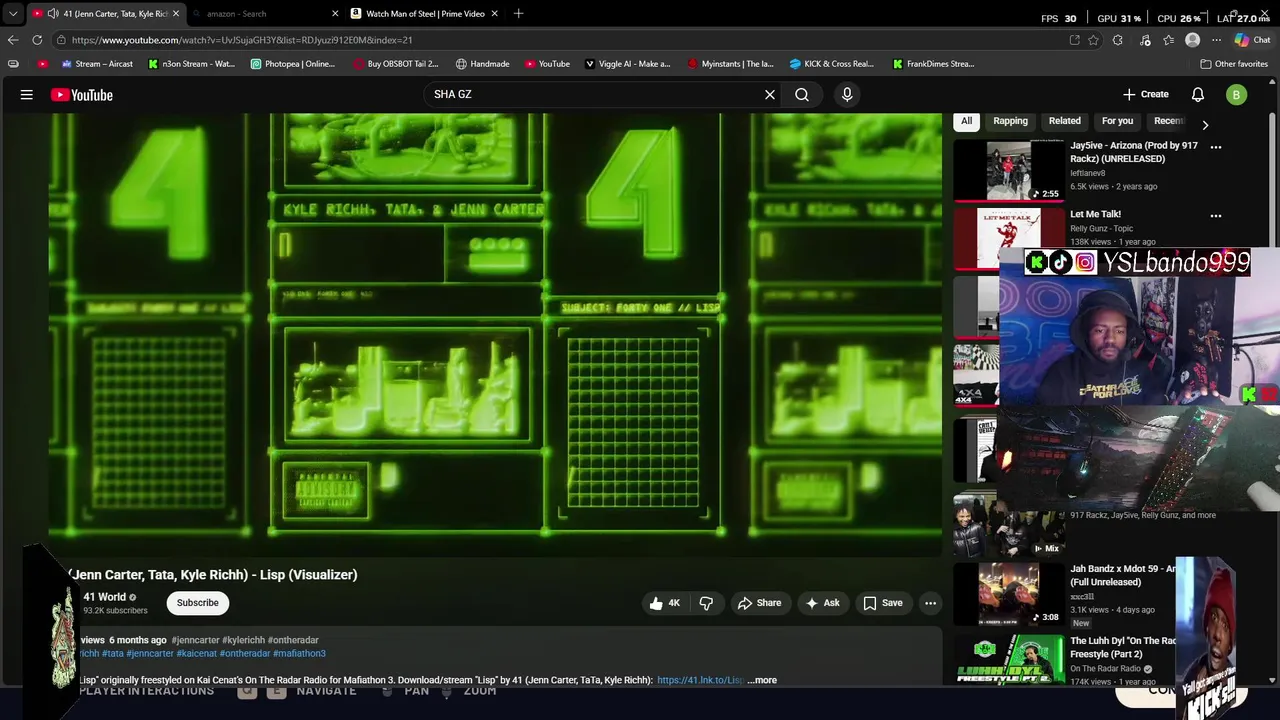The image size is (1280, 720).
Task: Close the 41 Jenn Carter tab
Action: pyautogui.click(x=176, y=14)
